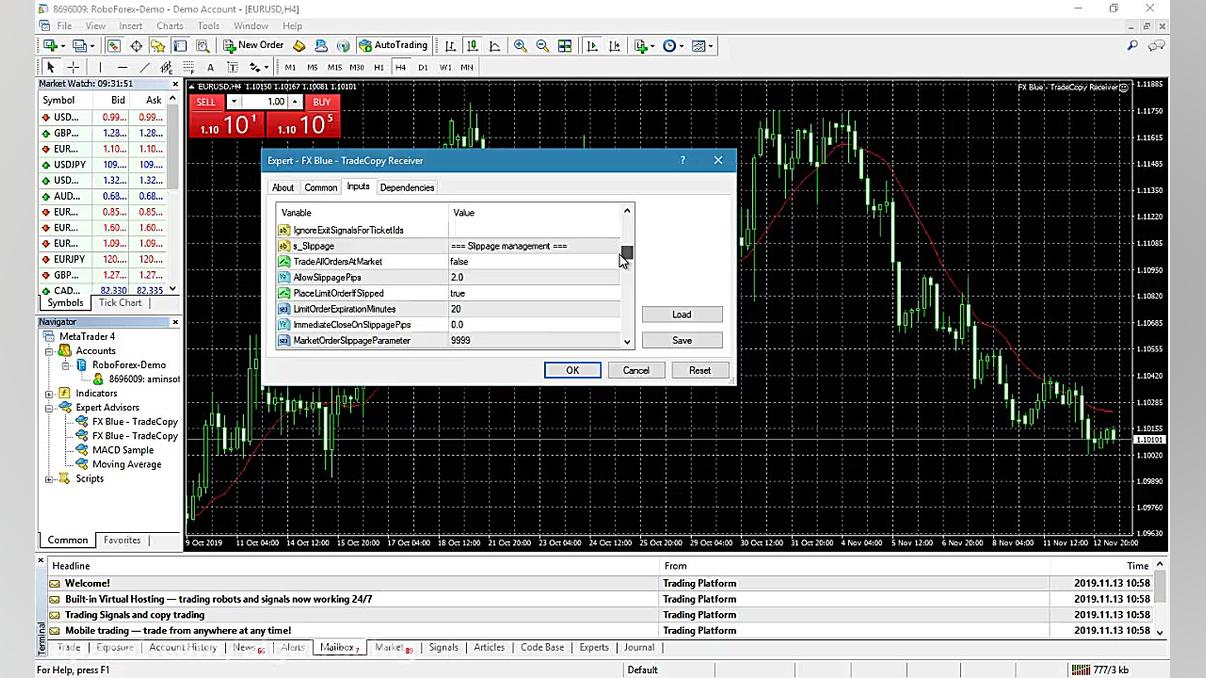The height and width of the screenshot is (678, 1206).
Task: Toggle the Terminal panel toolbar icon
Action: 180,46
